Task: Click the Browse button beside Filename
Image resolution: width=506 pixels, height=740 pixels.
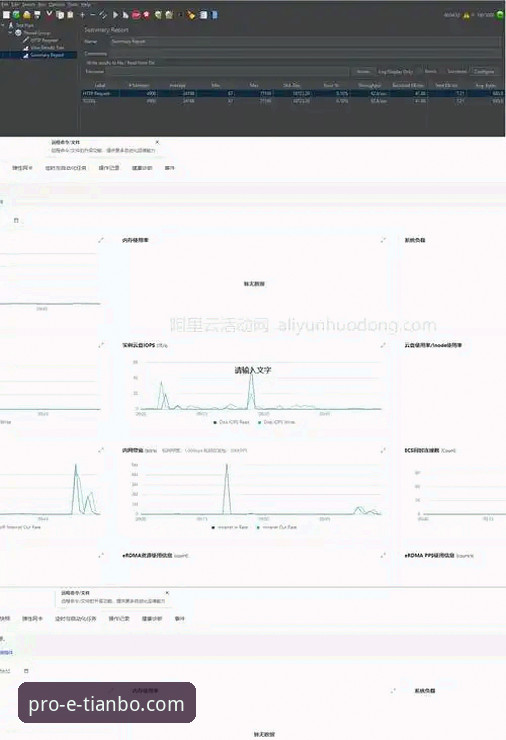Action: 363,71
